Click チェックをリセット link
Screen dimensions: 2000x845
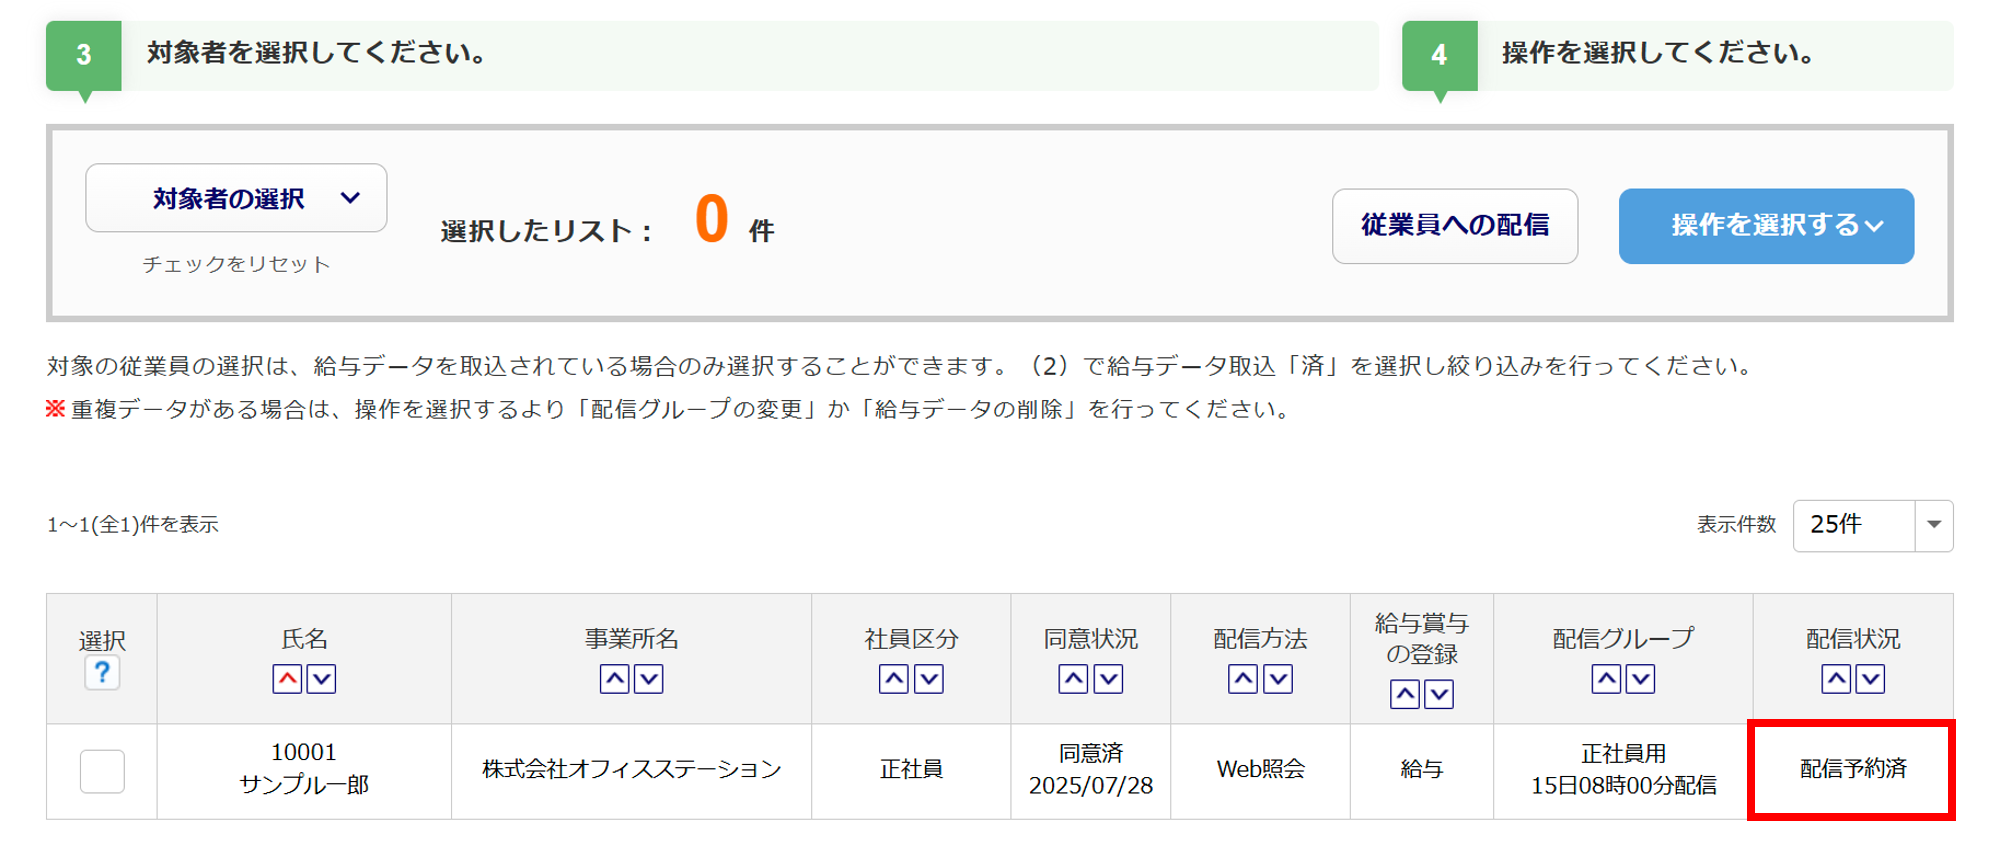[x=236, y=264]
